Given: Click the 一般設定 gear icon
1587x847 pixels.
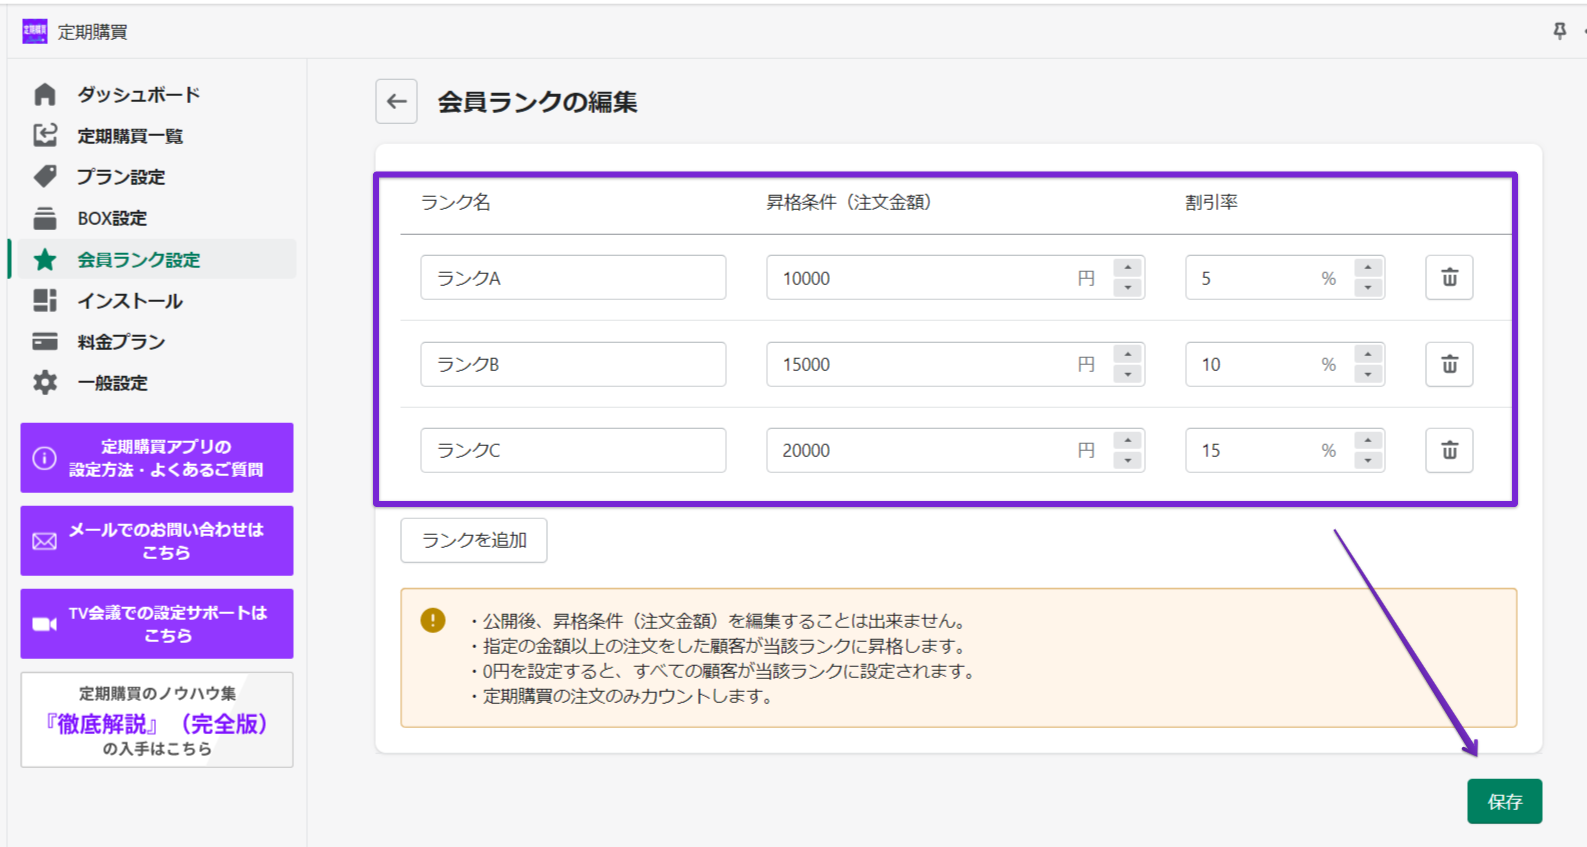Looking at the screenshot, I should 45,382.
